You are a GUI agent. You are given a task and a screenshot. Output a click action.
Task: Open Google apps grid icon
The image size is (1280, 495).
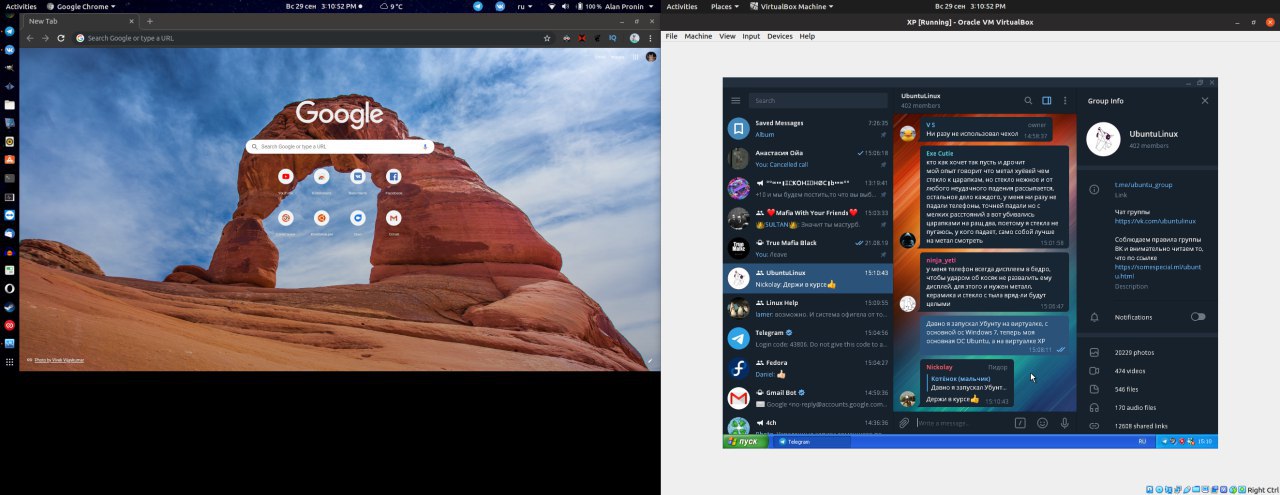(x=635, y=57)
